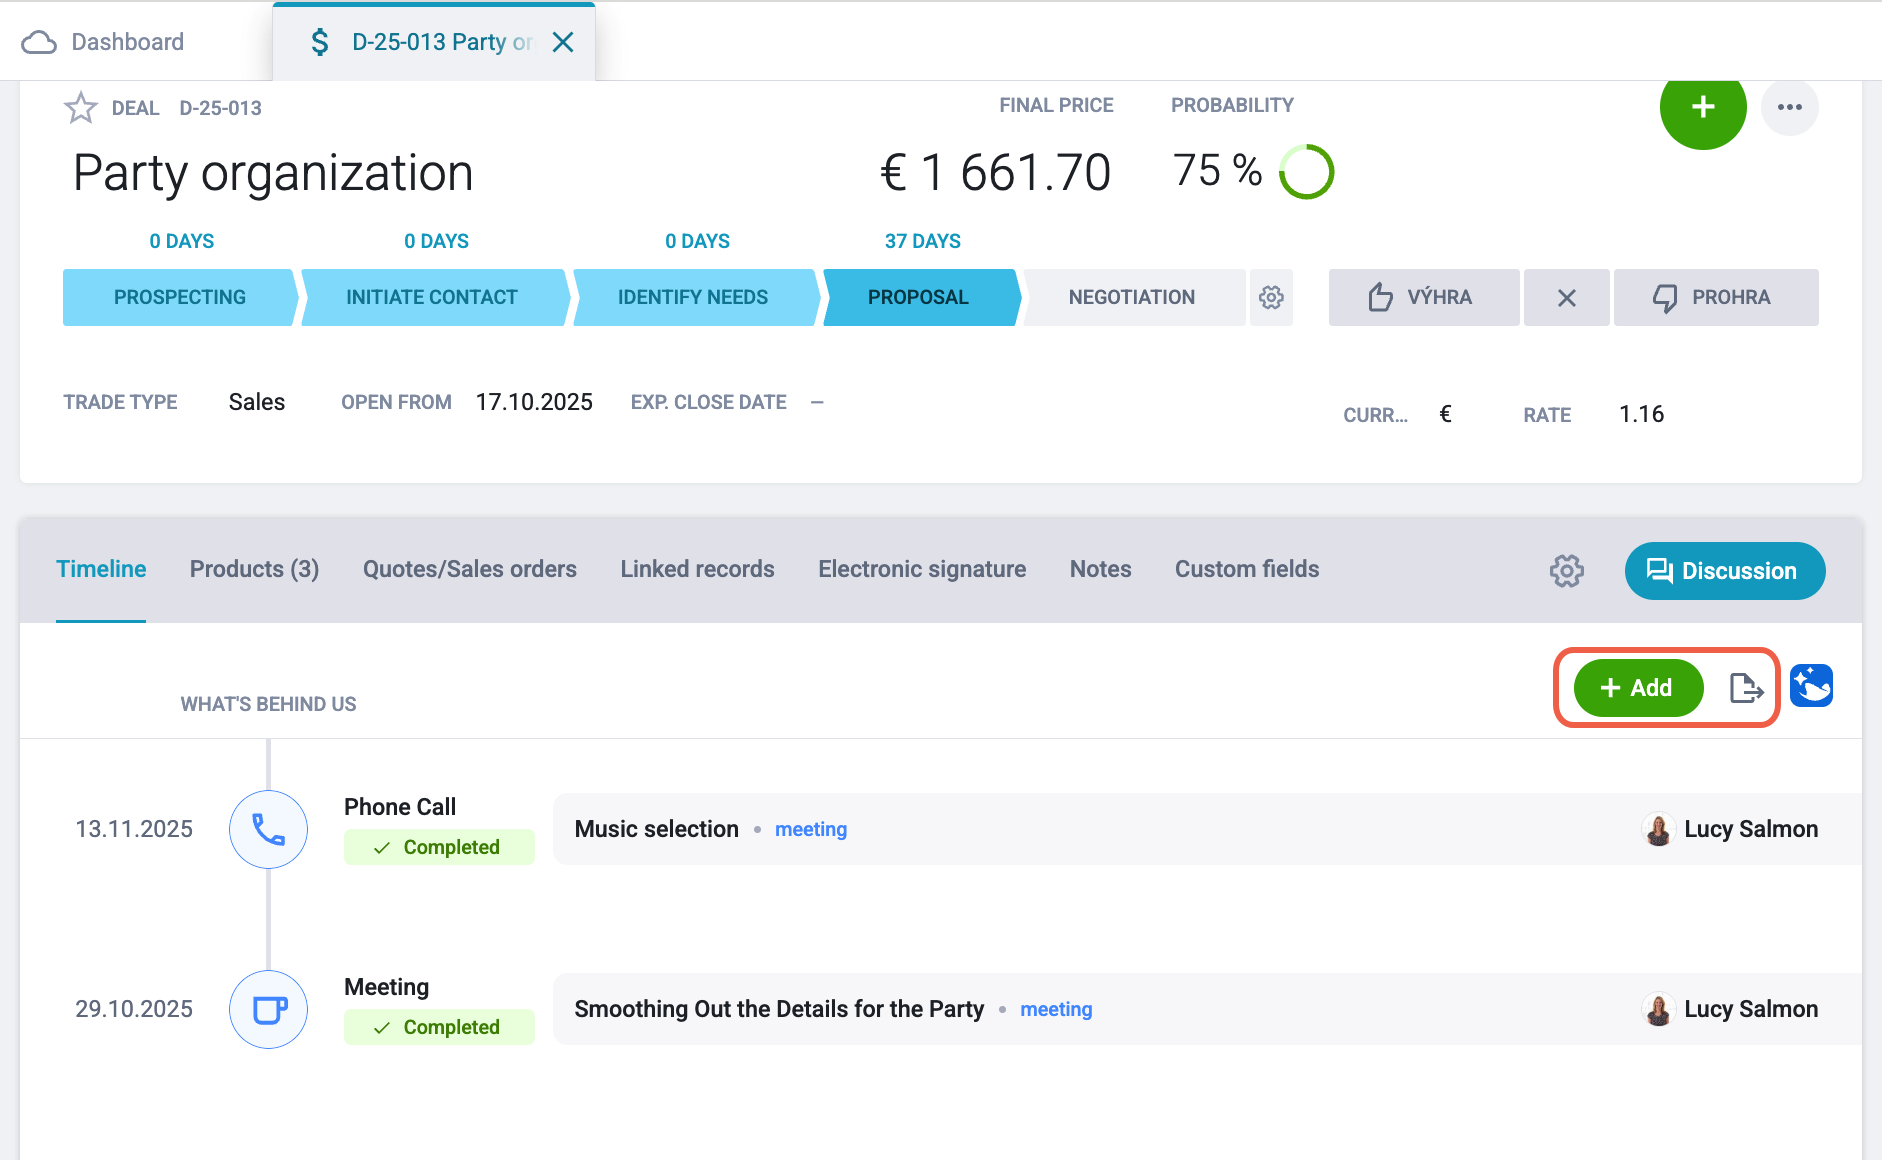Open the Notes tab

(1101, 569)
